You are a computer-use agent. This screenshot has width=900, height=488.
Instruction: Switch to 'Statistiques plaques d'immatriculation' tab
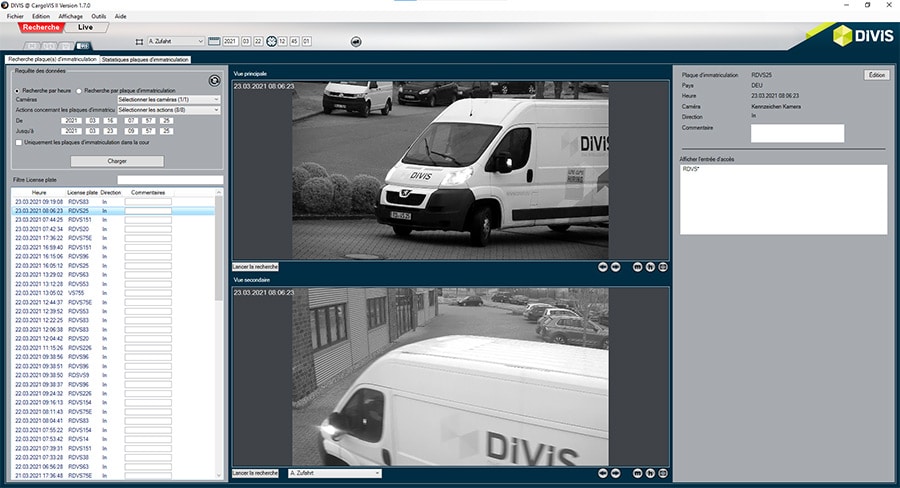(x=145, y=59)
